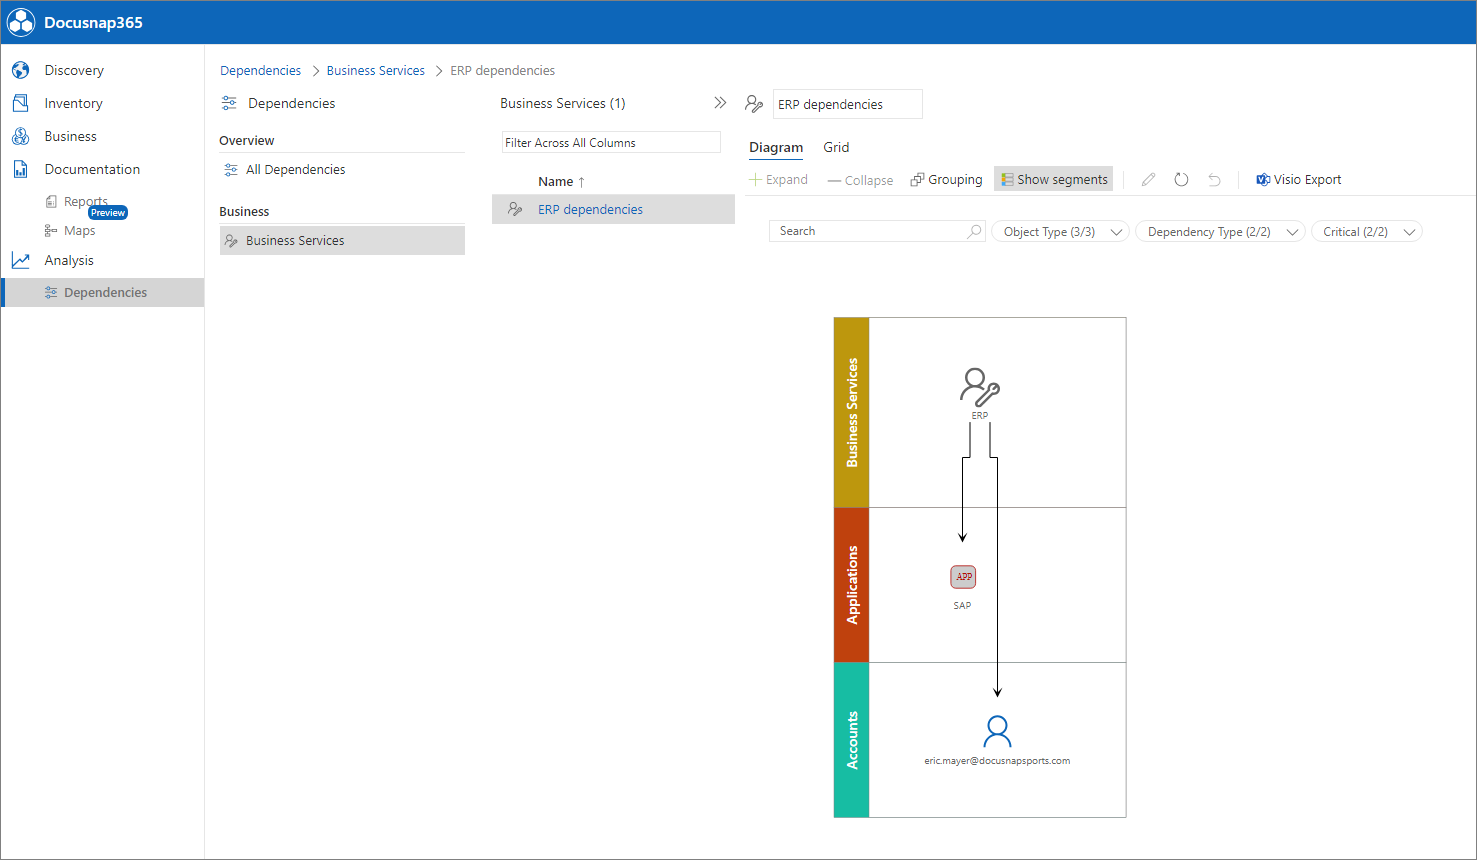
Task: Click the Dependencies breadcrumb link
Action: 260,70
